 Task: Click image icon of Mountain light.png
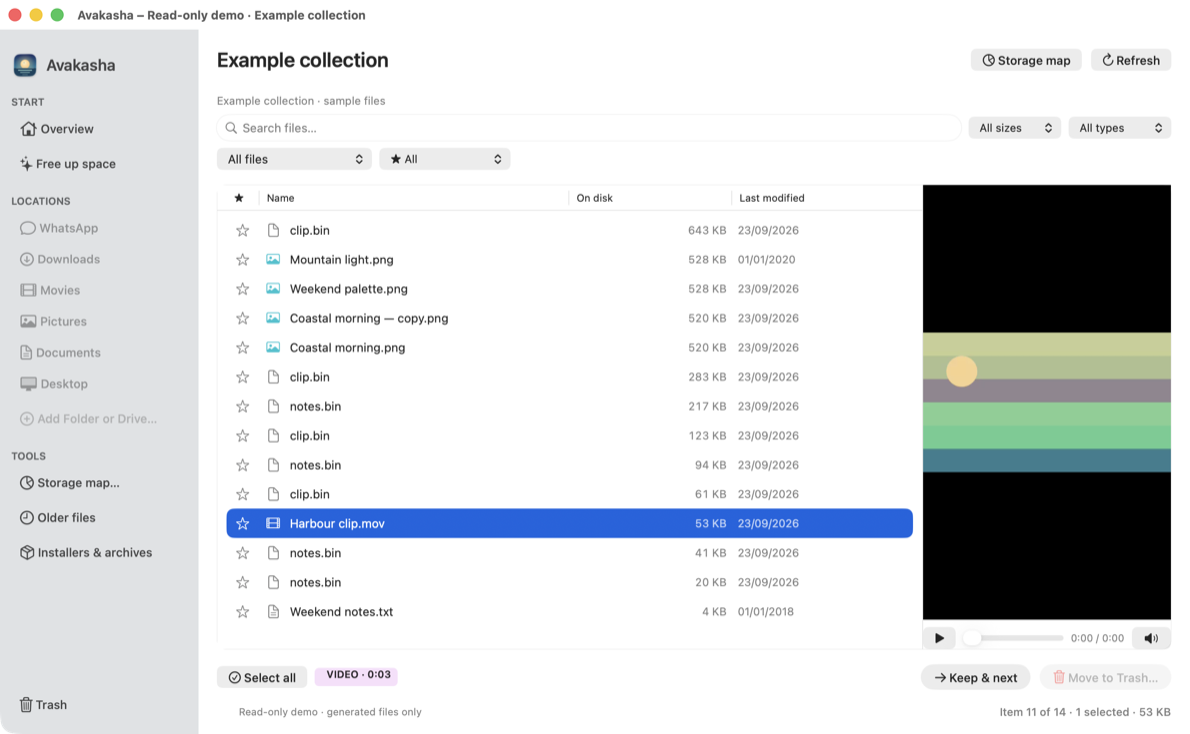coord(273,260)
